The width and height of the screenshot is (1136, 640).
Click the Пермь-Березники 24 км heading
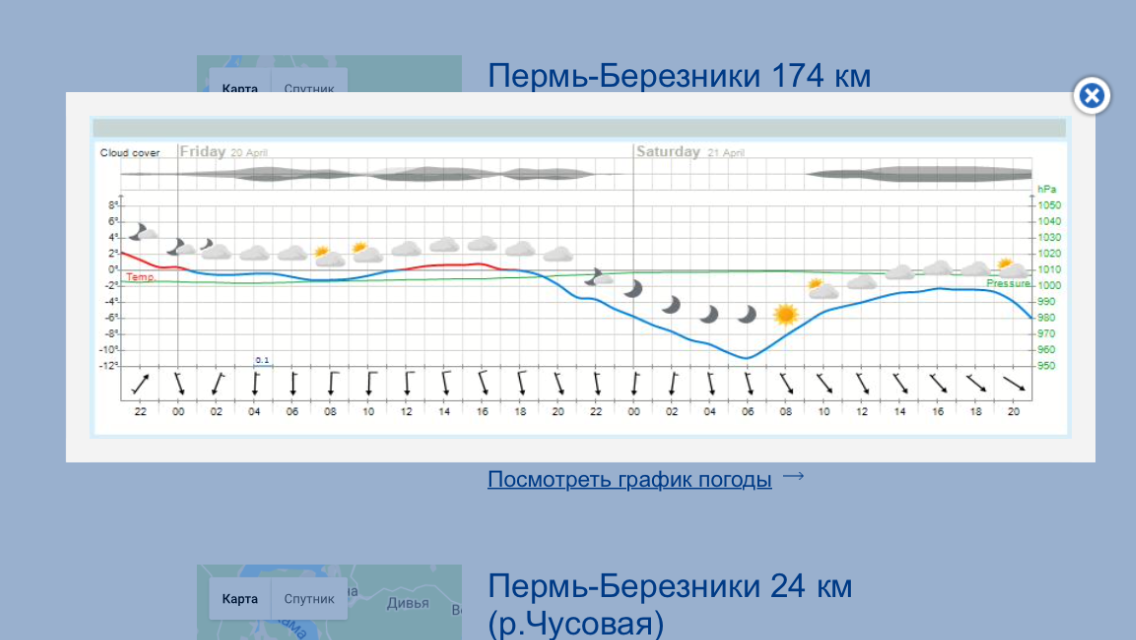coord(670,586)
